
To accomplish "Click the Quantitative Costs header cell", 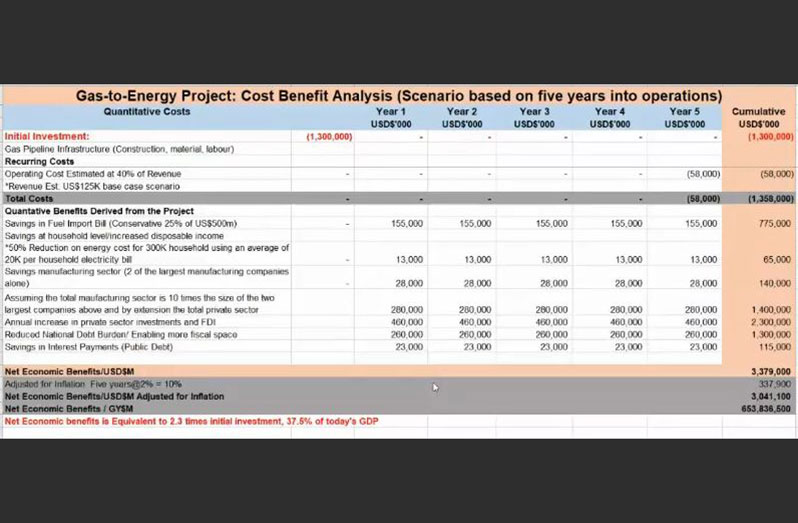I will 147,111.
